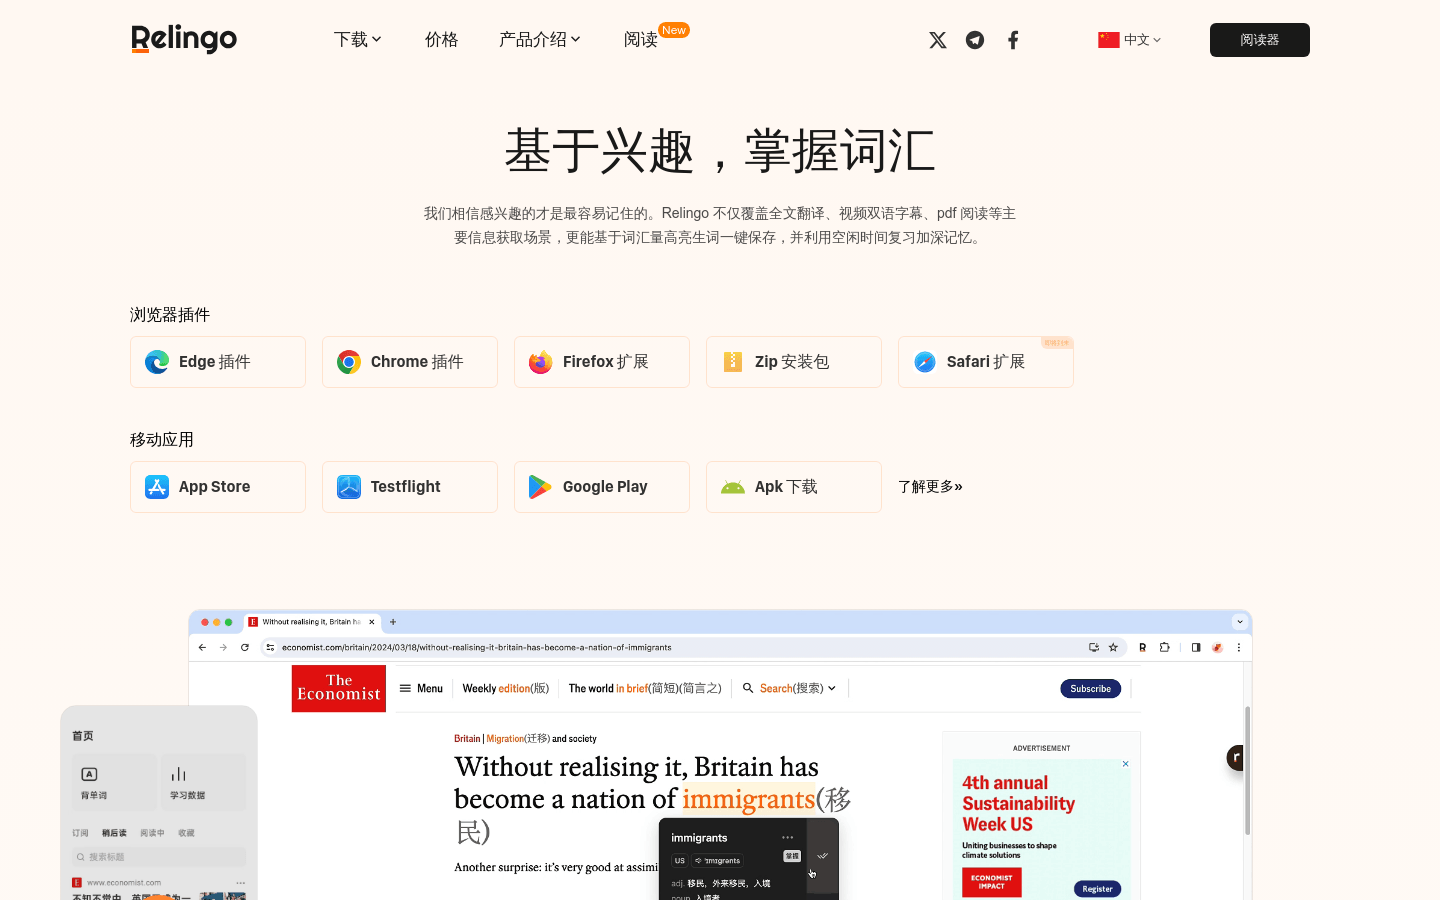1440x900 pixels.
Task: Click the App Store icon
Action: click(157, 487)
